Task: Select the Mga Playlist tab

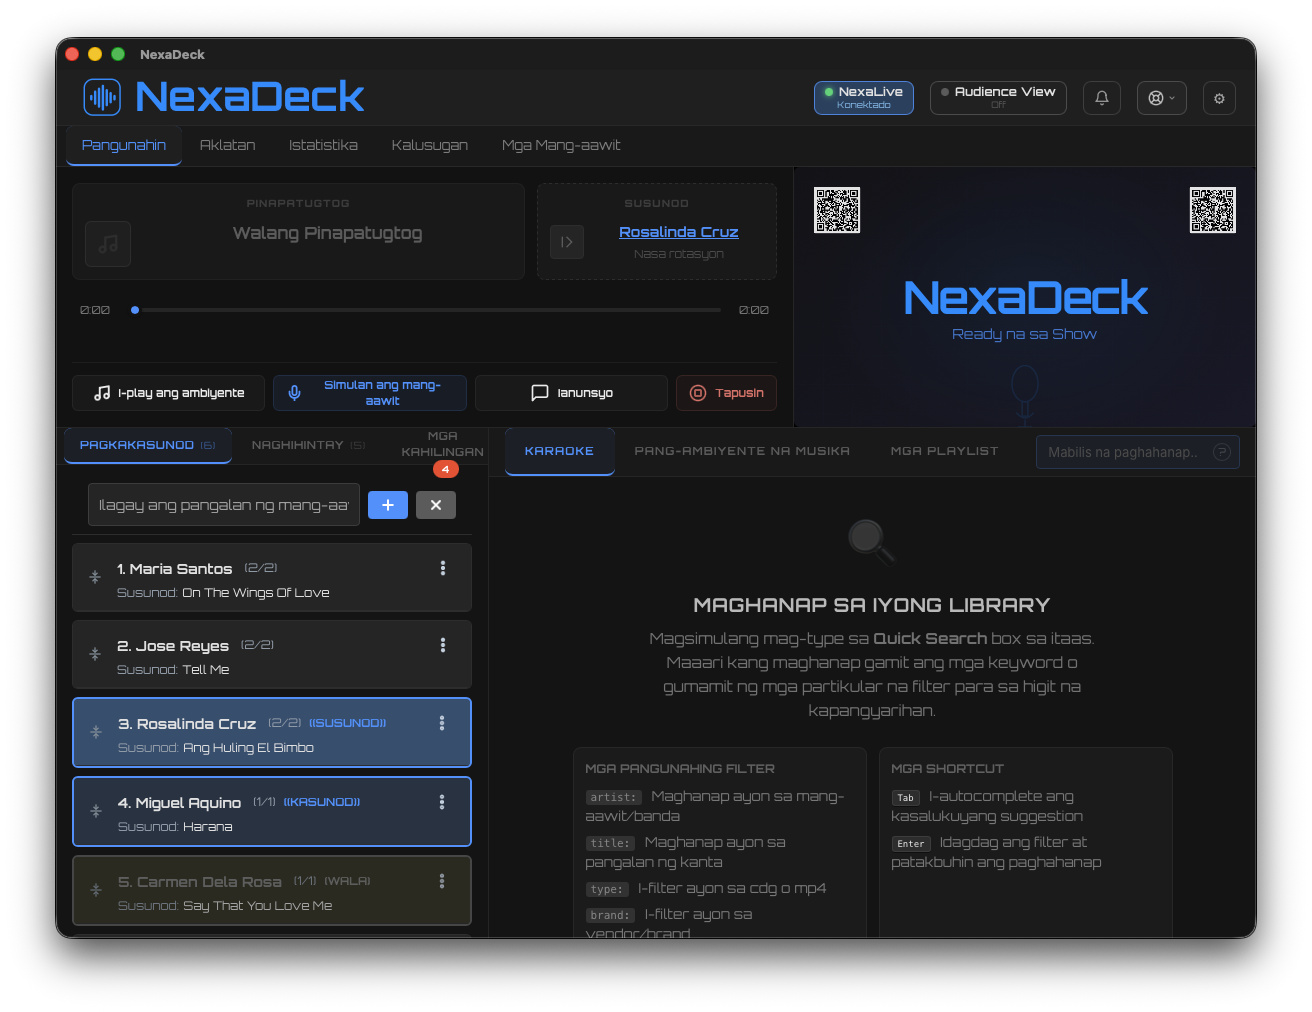Action: coord(945,451)
